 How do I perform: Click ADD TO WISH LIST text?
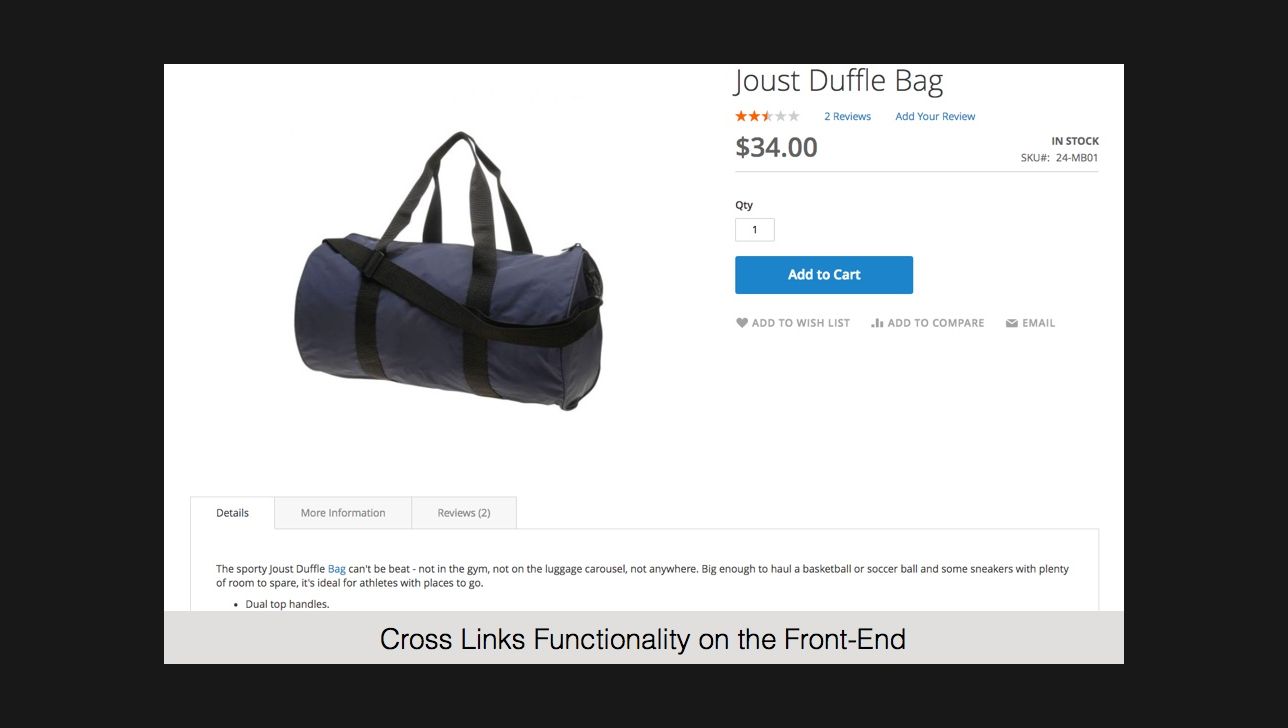tap(801, 323)
